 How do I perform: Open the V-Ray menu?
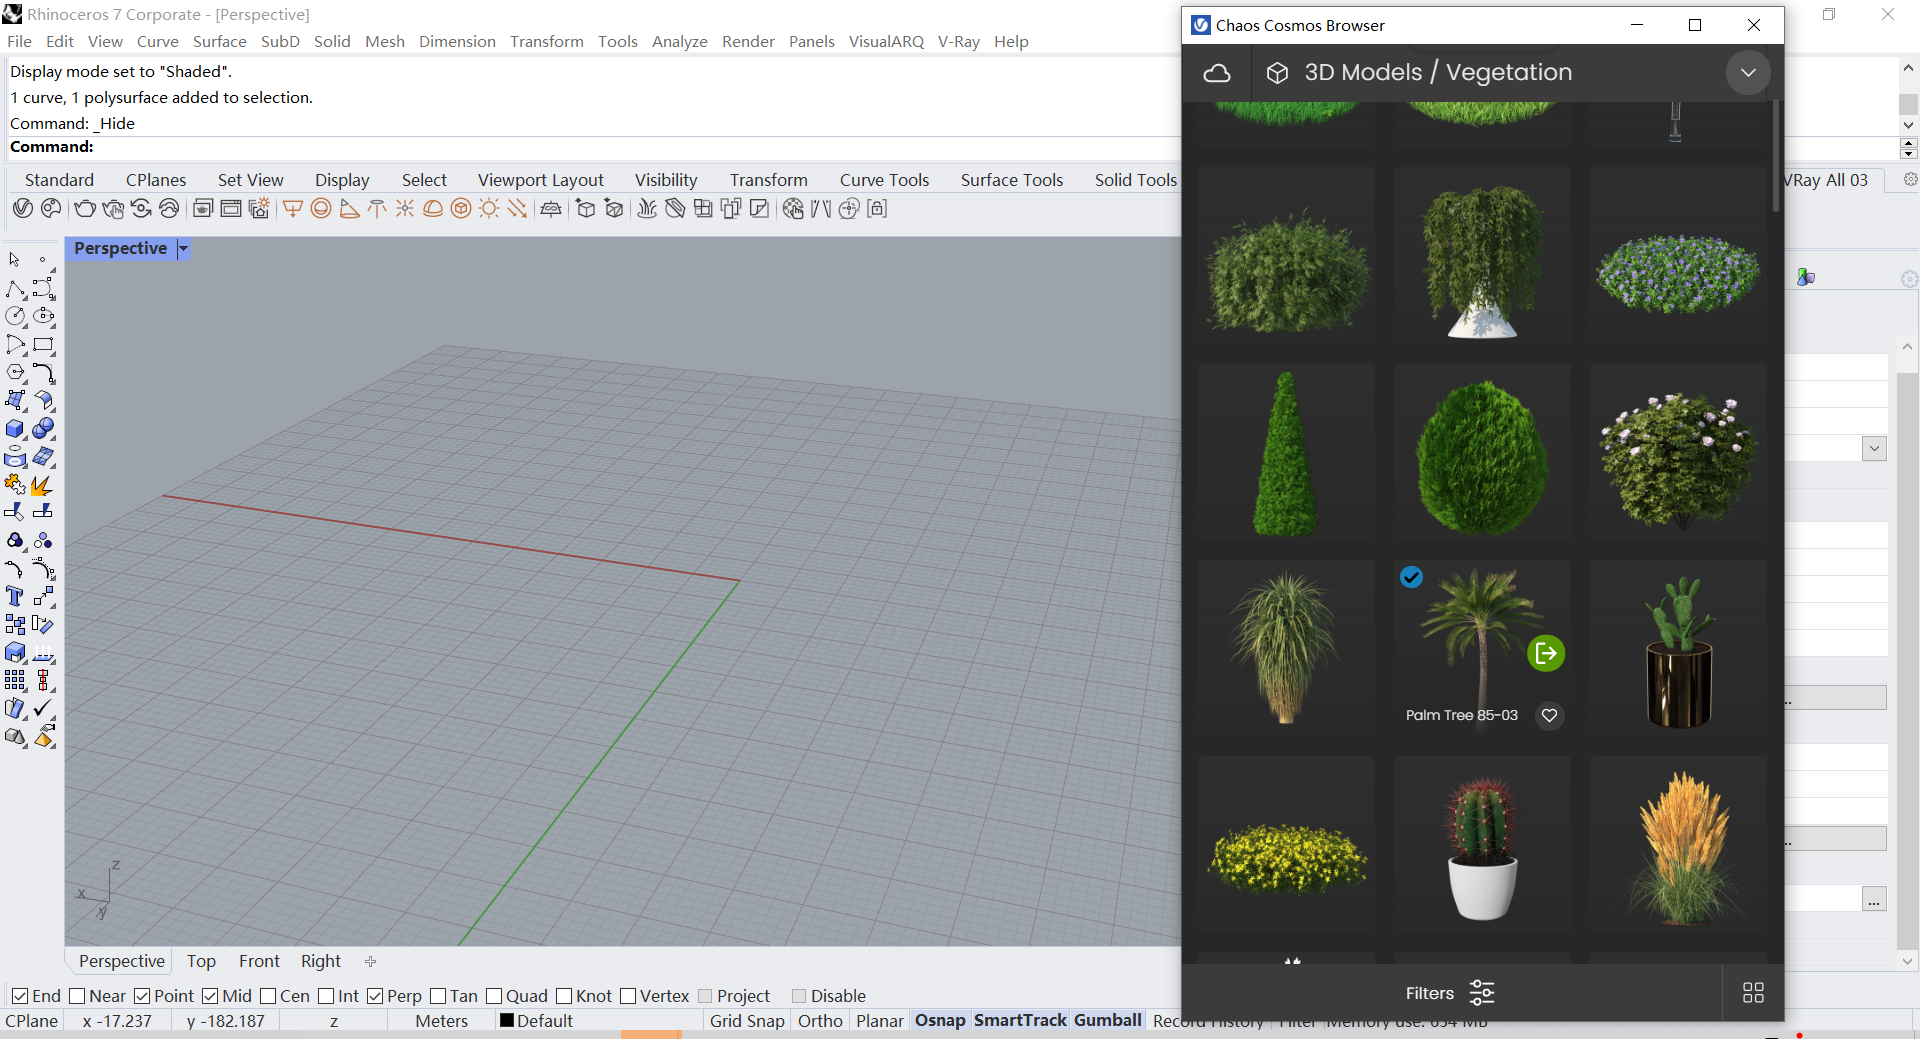958,41
